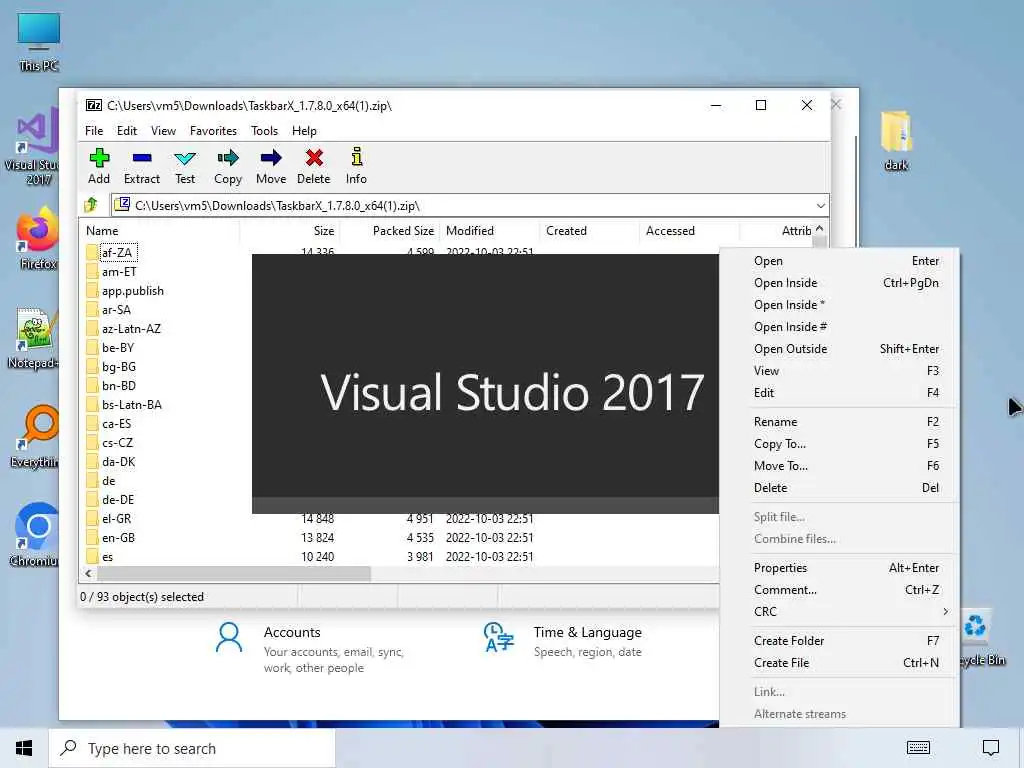Open the notification center icon

tap(991, 748)
